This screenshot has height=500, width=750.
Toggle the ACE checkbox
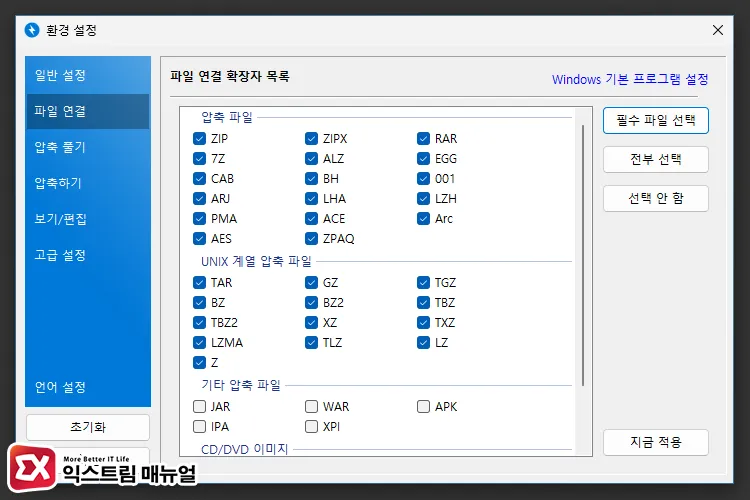pos(311,219)
